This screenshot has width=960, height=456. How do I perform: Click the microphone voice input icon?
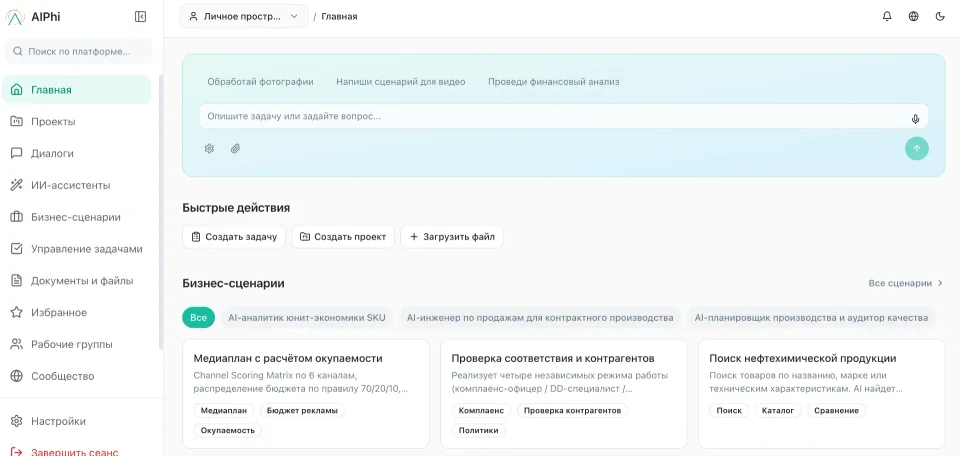(915, 119)
